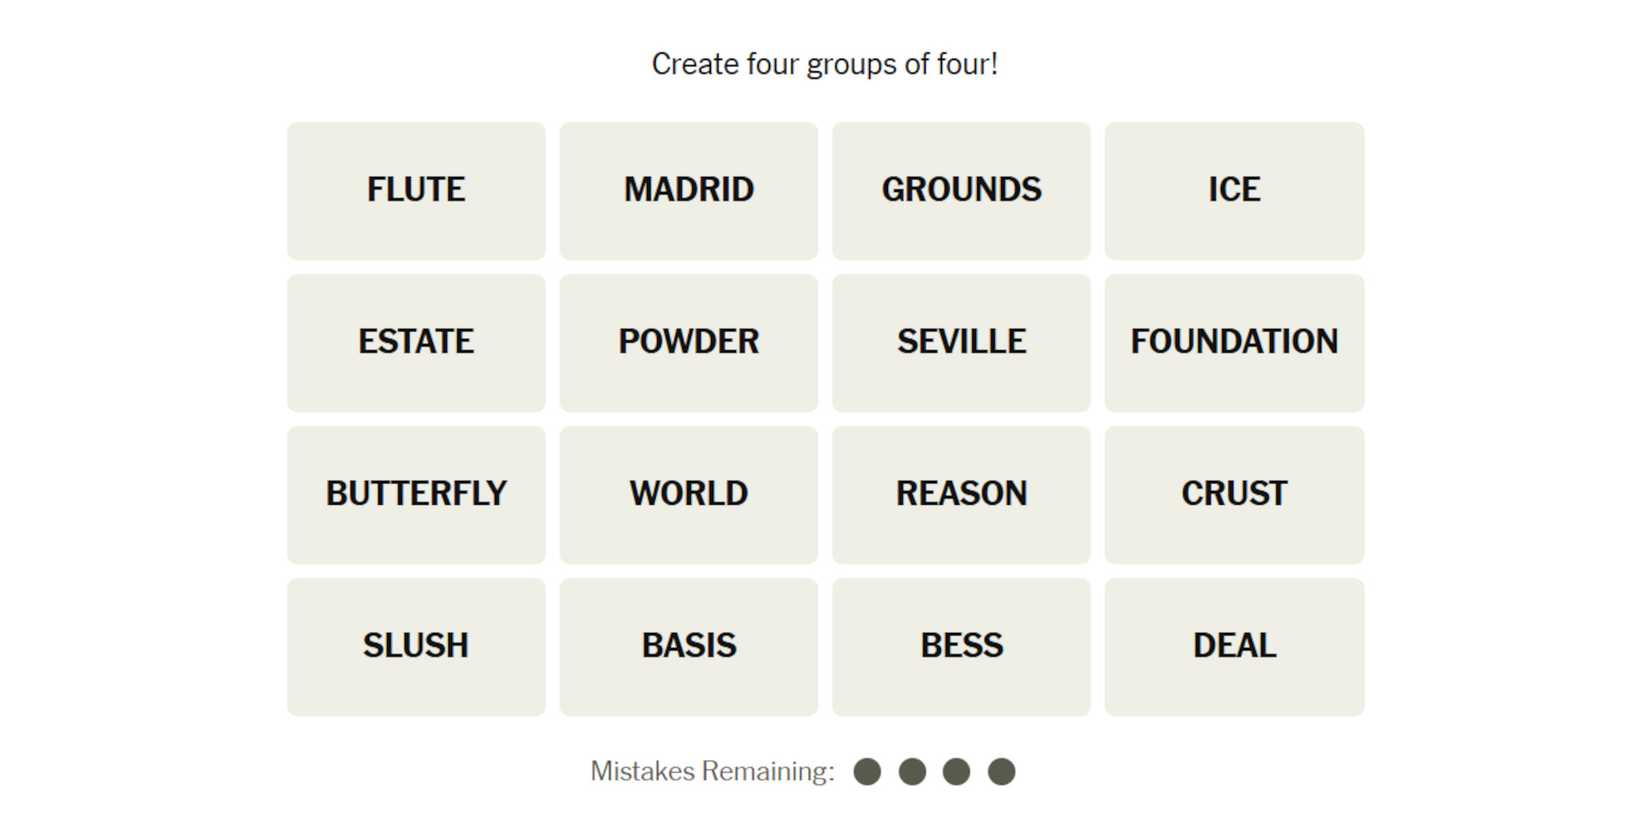Pick the BUTTERFLY tile
The width and height of the screenshot is (1650, 825).
coord(416,494)
